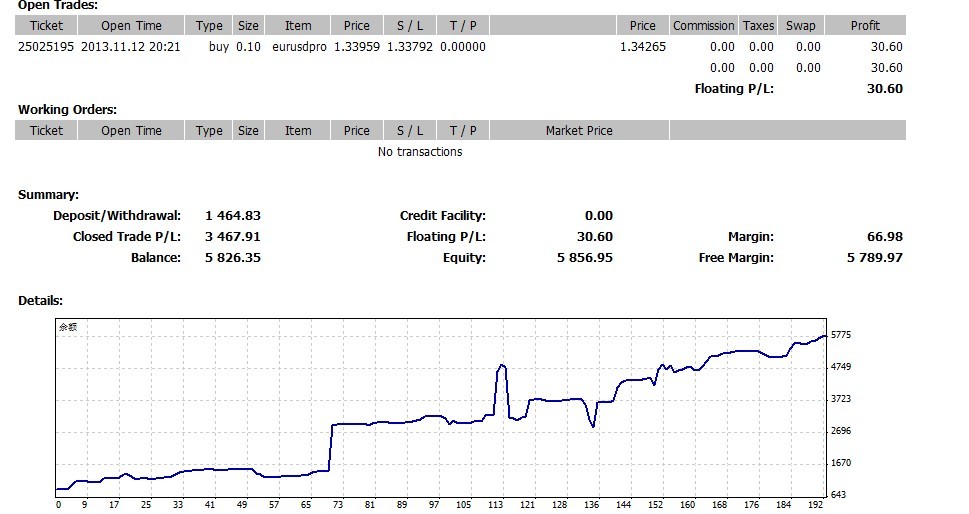The height and width of the screenshot is (514, 969).
Task: Click the Profit column header
Action: [x=865, y=26]
